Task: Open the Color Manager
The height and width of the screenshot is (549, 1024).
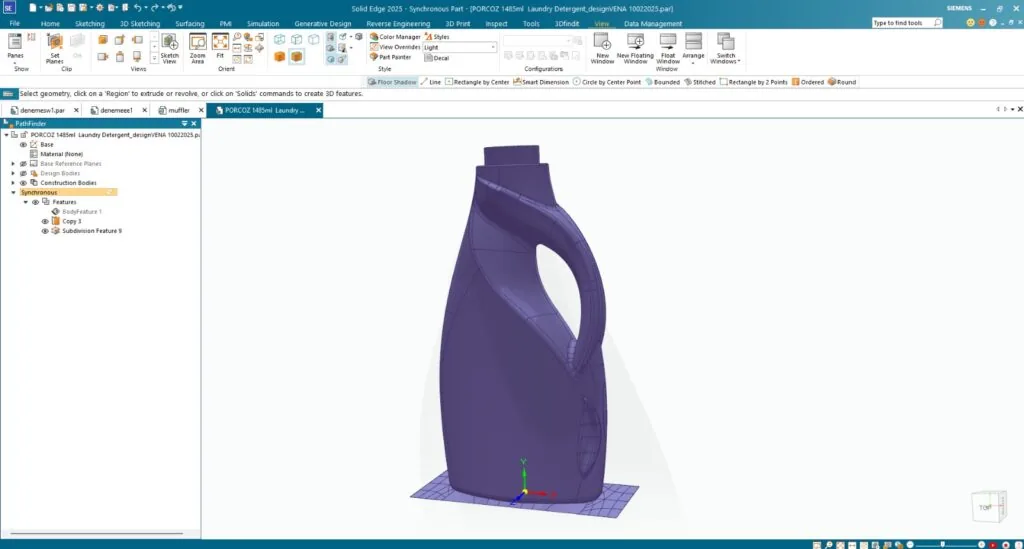Action: pyautogui.click(x=395, y=37)
